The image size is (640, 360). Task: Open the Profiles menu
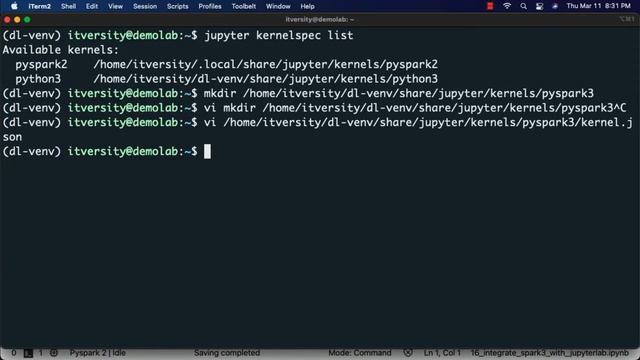click(210, 7)
